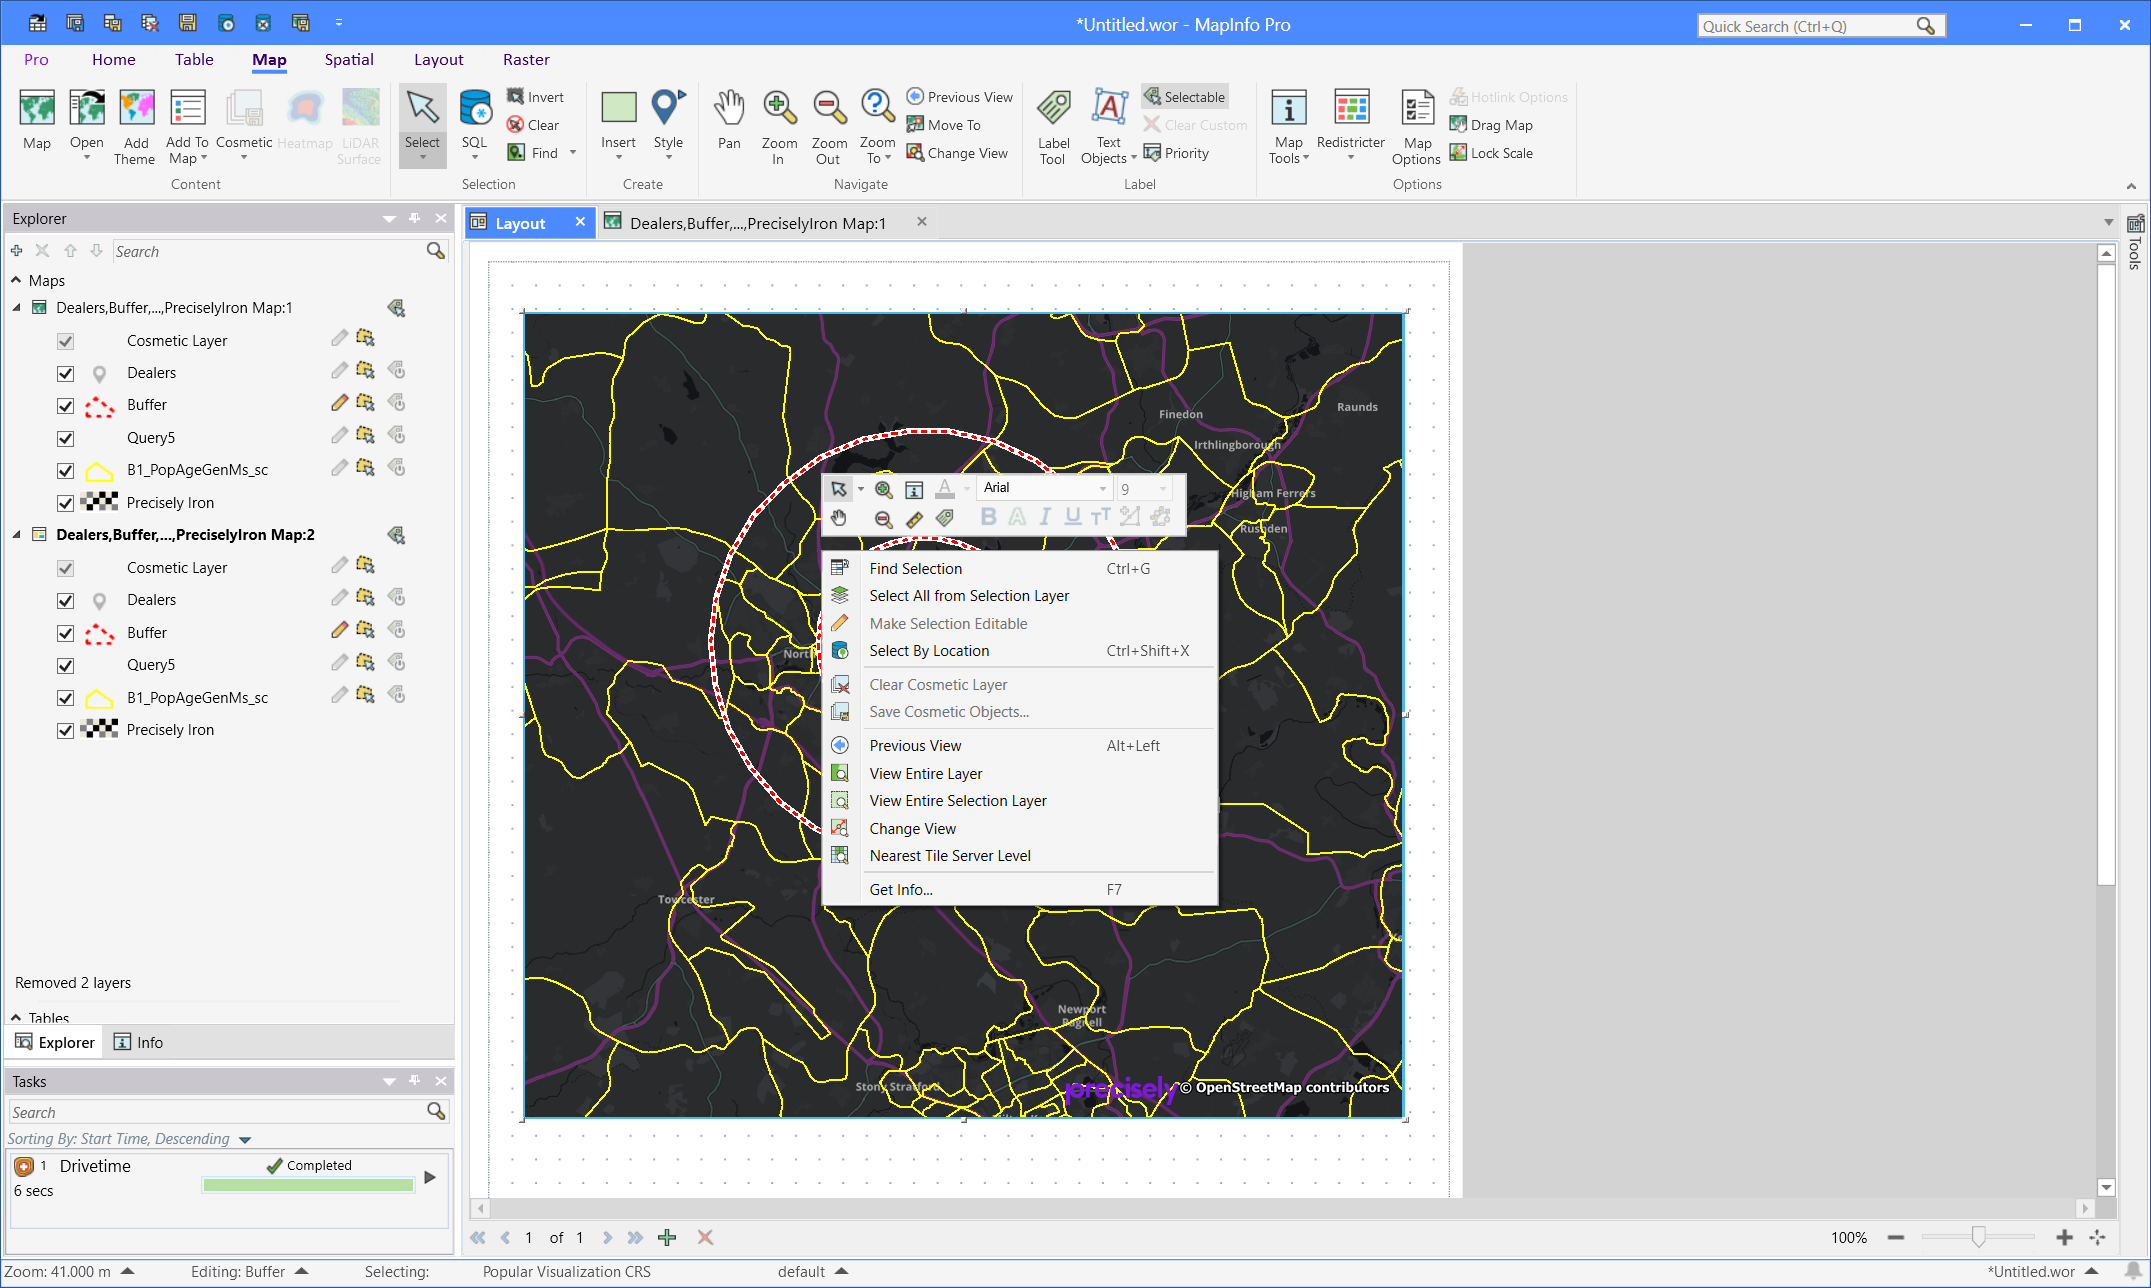Collapse Dealers,Buffer Map:1 tree node
This screenshot has width=2151, height=1288.
tap(17, 308)
